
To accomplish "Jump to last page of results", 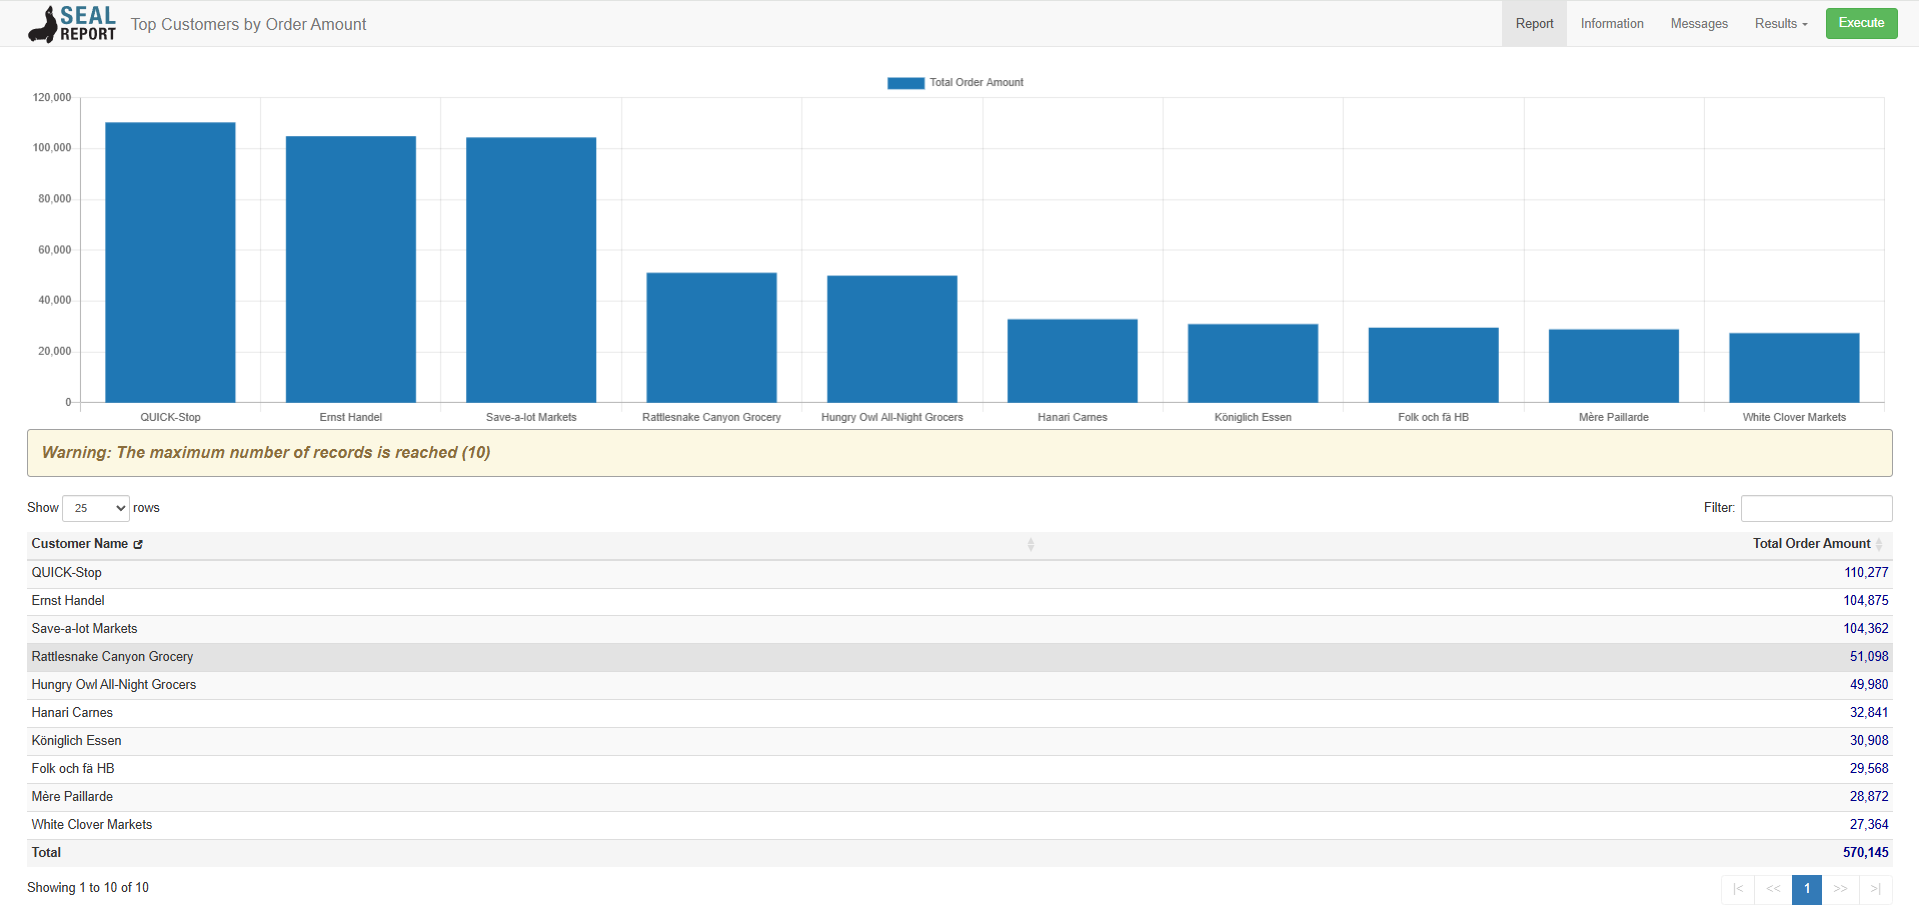I will [x=1875, y=889].
